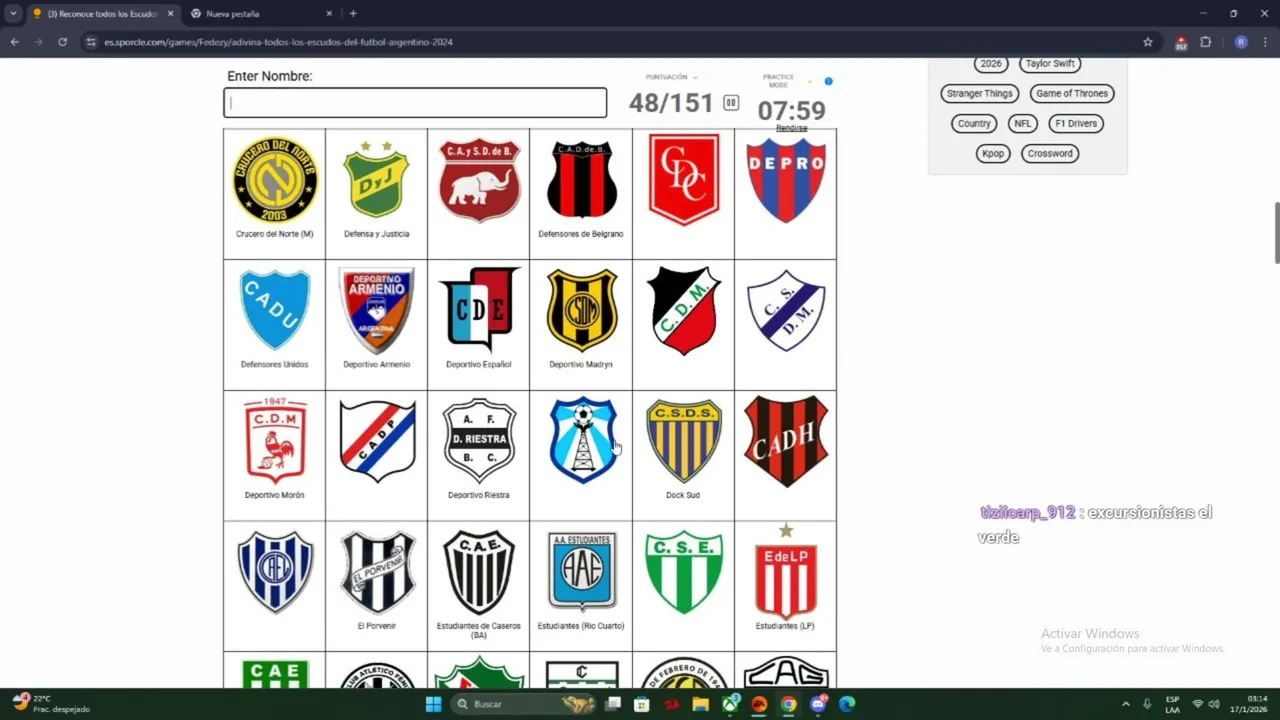The width and height of the screenshot is (1280, 720).
Task: Open the Game of Thrones quiz tag
Action: [1072, 93]
